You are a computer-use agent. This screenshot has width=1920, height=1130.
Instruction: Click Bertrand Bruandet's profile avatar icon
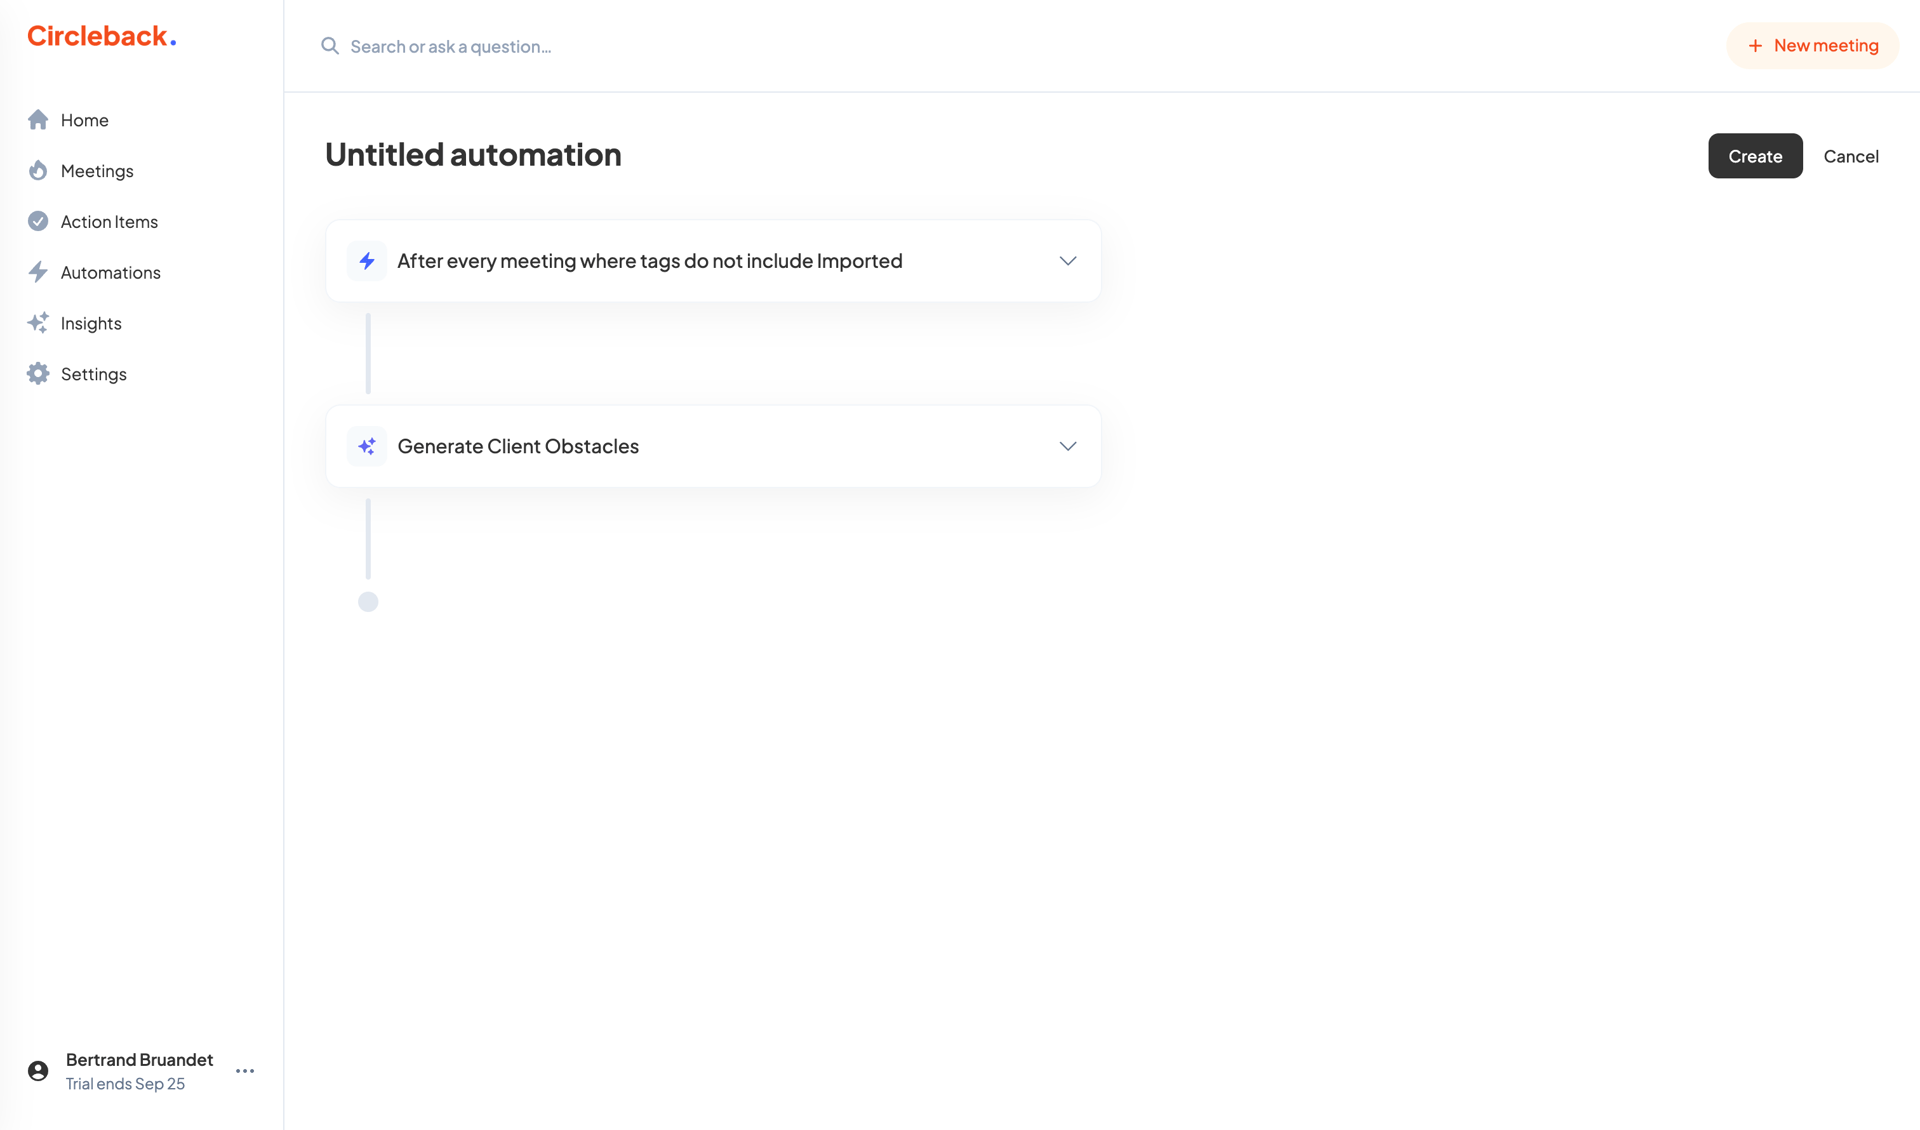tap(37, 1070)
